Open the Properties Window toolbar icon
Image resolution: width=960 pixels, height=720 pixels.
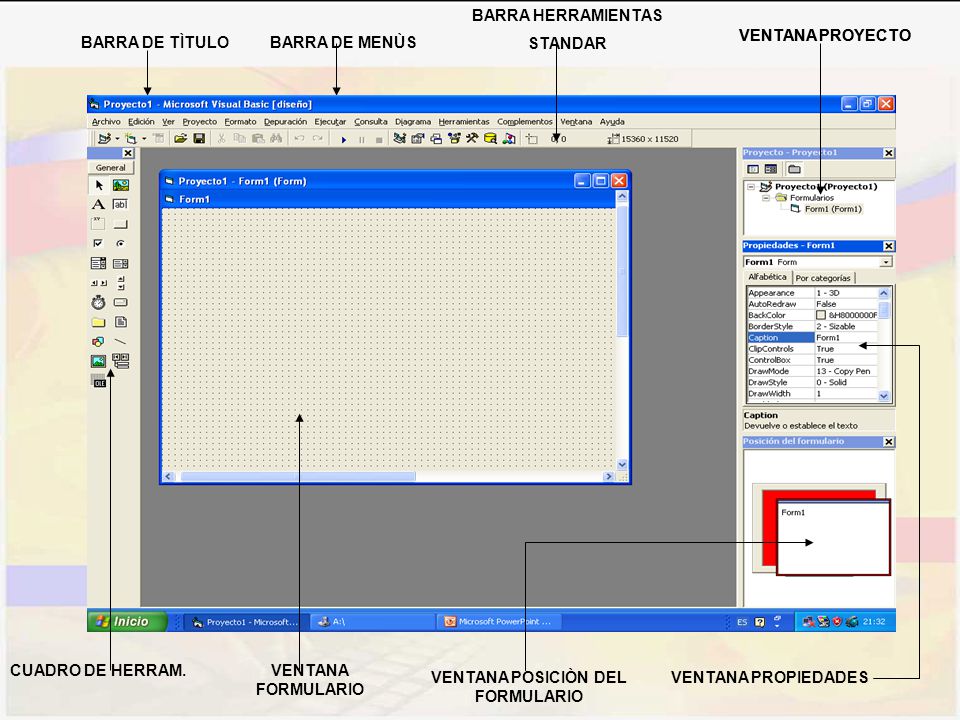pos(418,139)
